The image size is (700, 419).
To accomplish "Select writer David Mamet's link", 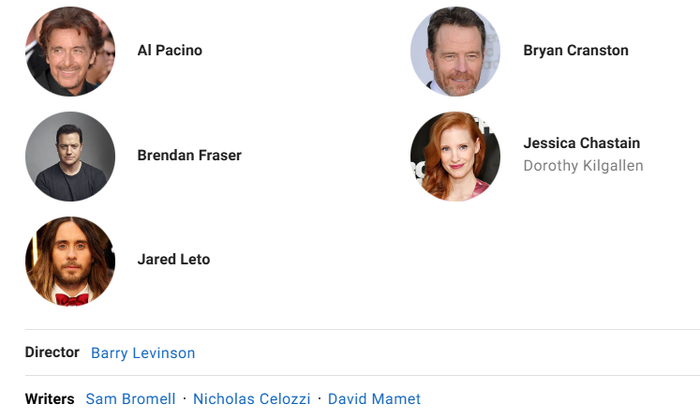I will (374, 399).
